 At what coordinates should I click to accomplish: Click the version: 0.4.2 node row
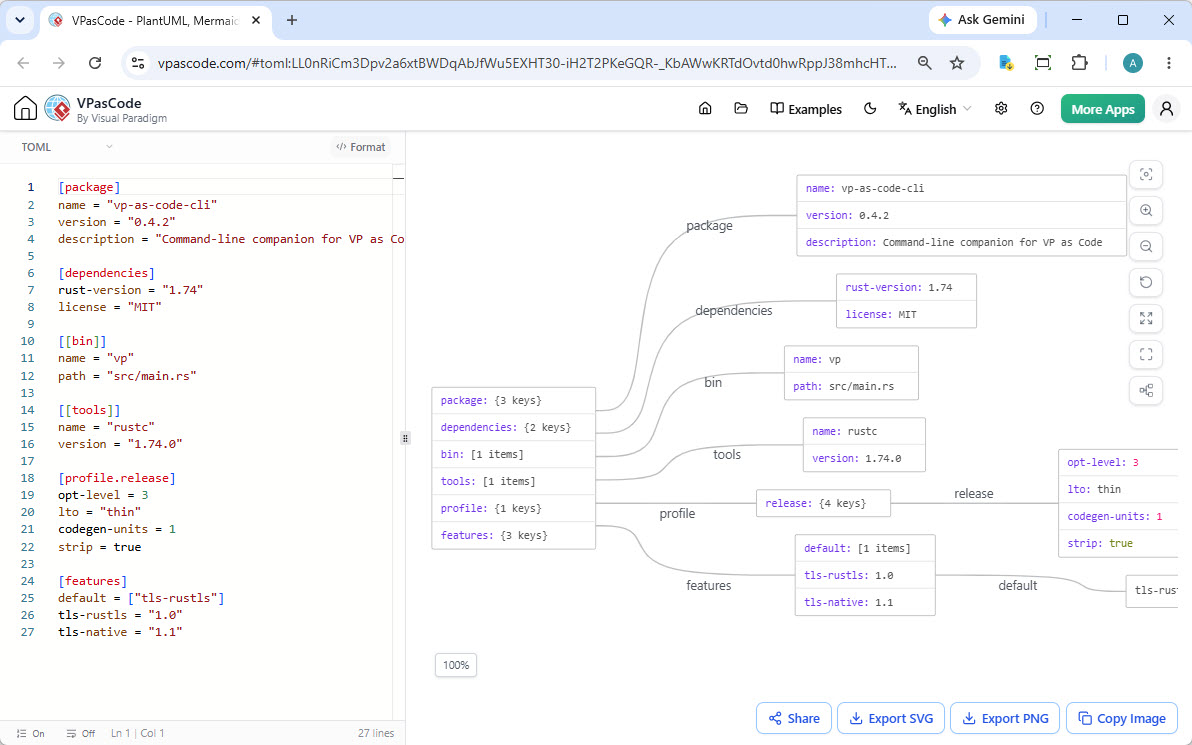(962, 215)
